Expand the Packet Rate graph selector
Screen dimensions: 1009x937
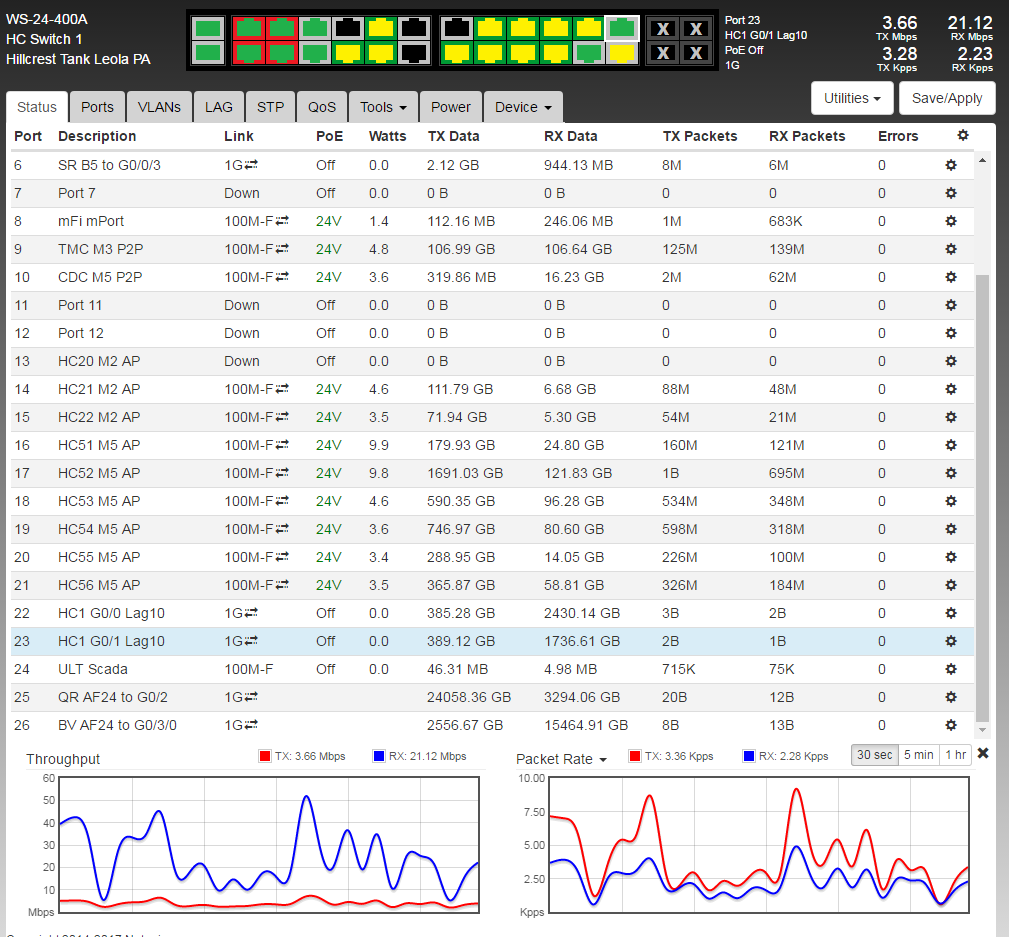[561, 759]
